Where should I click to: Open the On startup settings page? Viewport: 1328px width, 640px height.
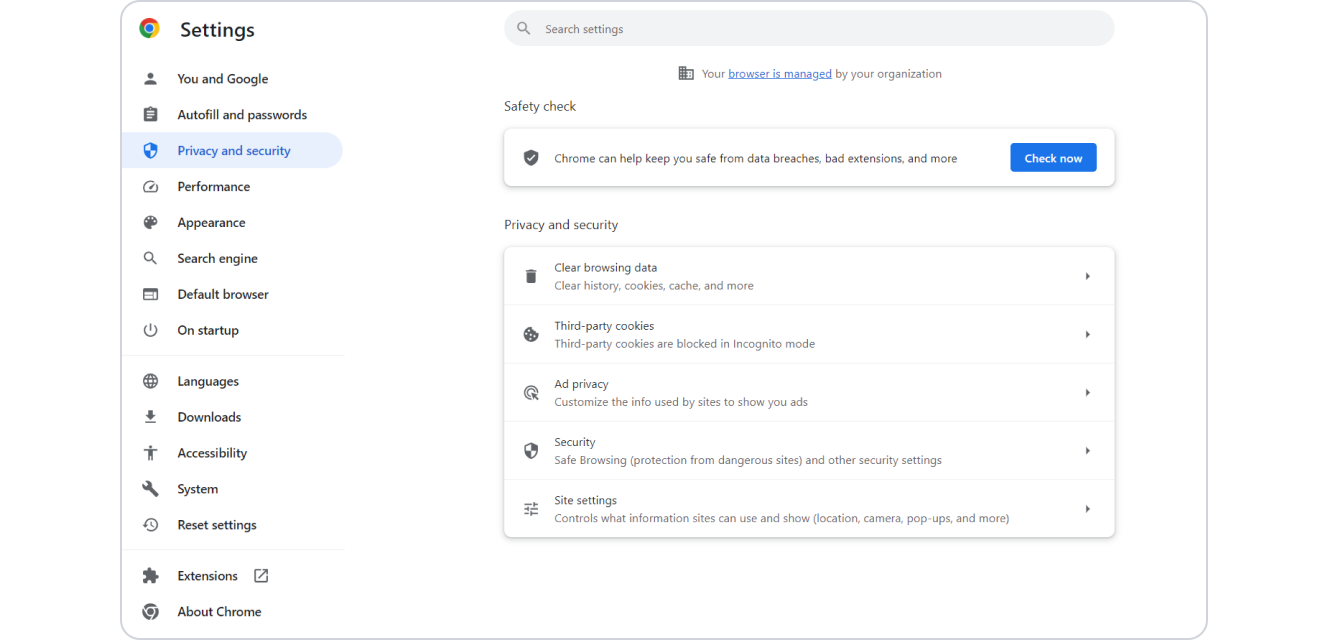tap(207, 330)
